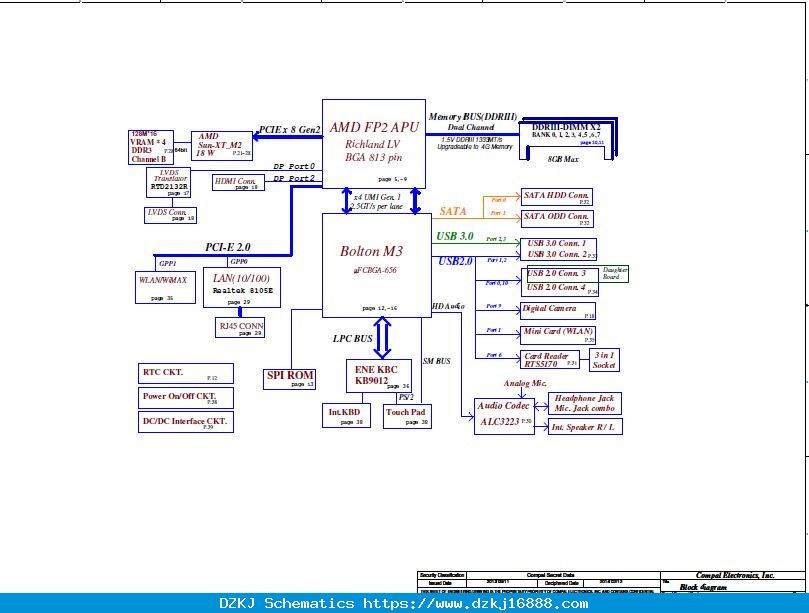Click the DP Port2 label
The width and height of the screenshot is (809, 613).
(294, 178)
